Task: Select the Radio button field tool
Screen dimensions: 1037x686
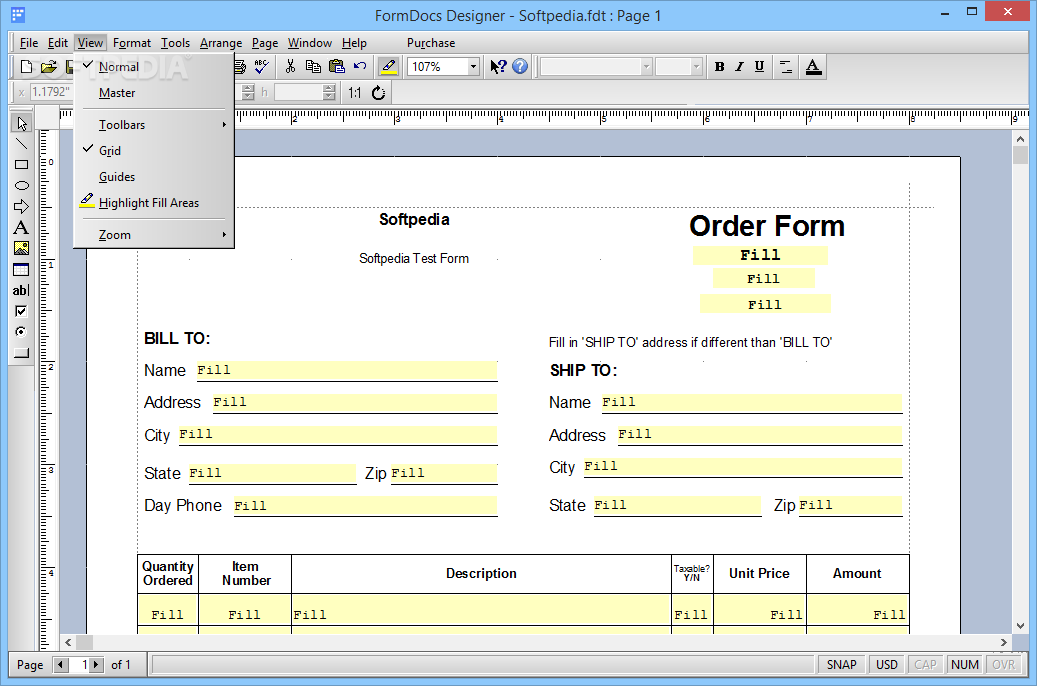Action: (x=21, y=332)
